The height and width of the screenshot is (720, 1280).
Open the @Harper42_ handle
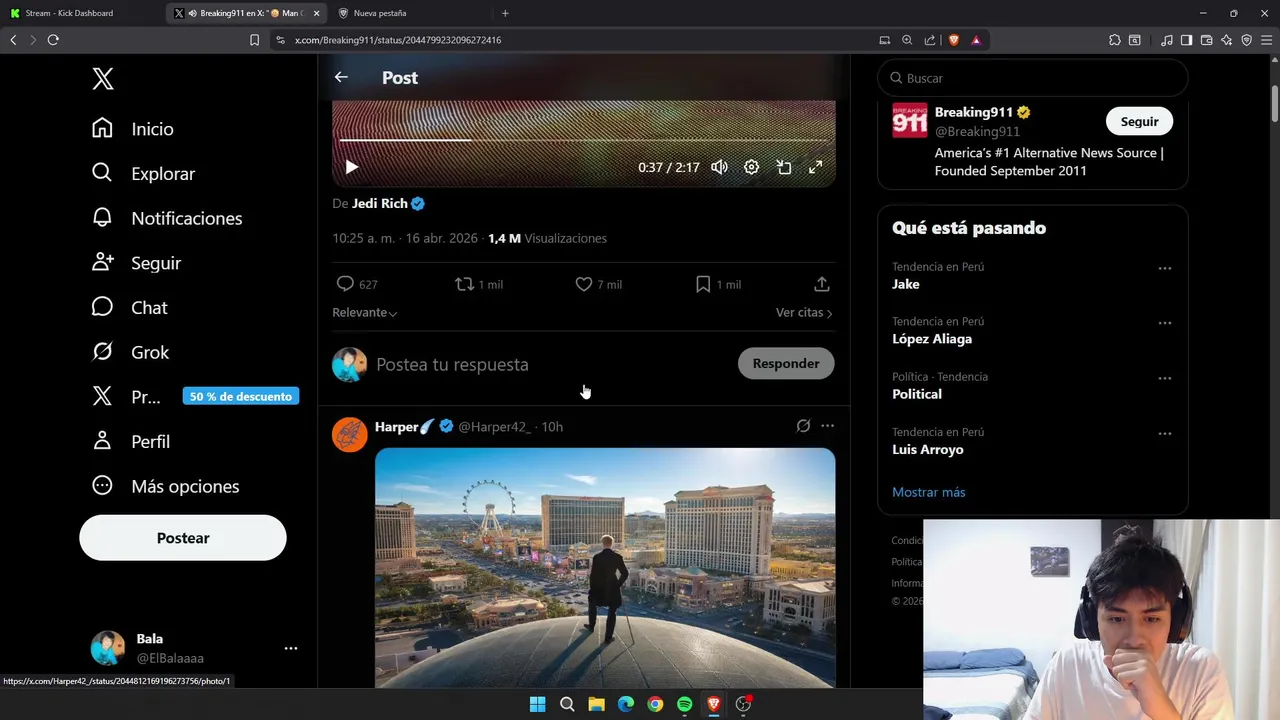[494, 427]
